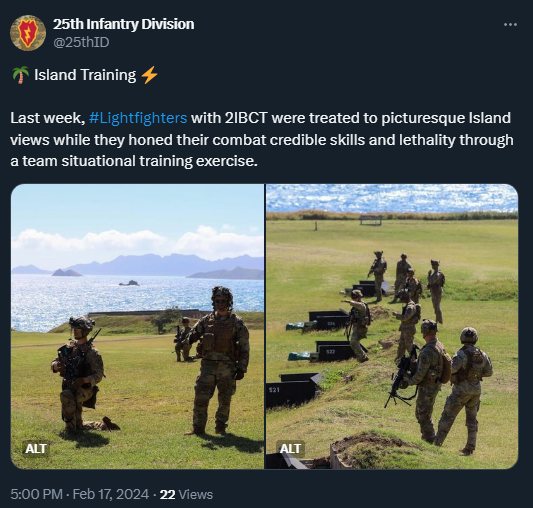Click the 5:00 PM Feb 17, 2024 timestamp

(80, 494)
